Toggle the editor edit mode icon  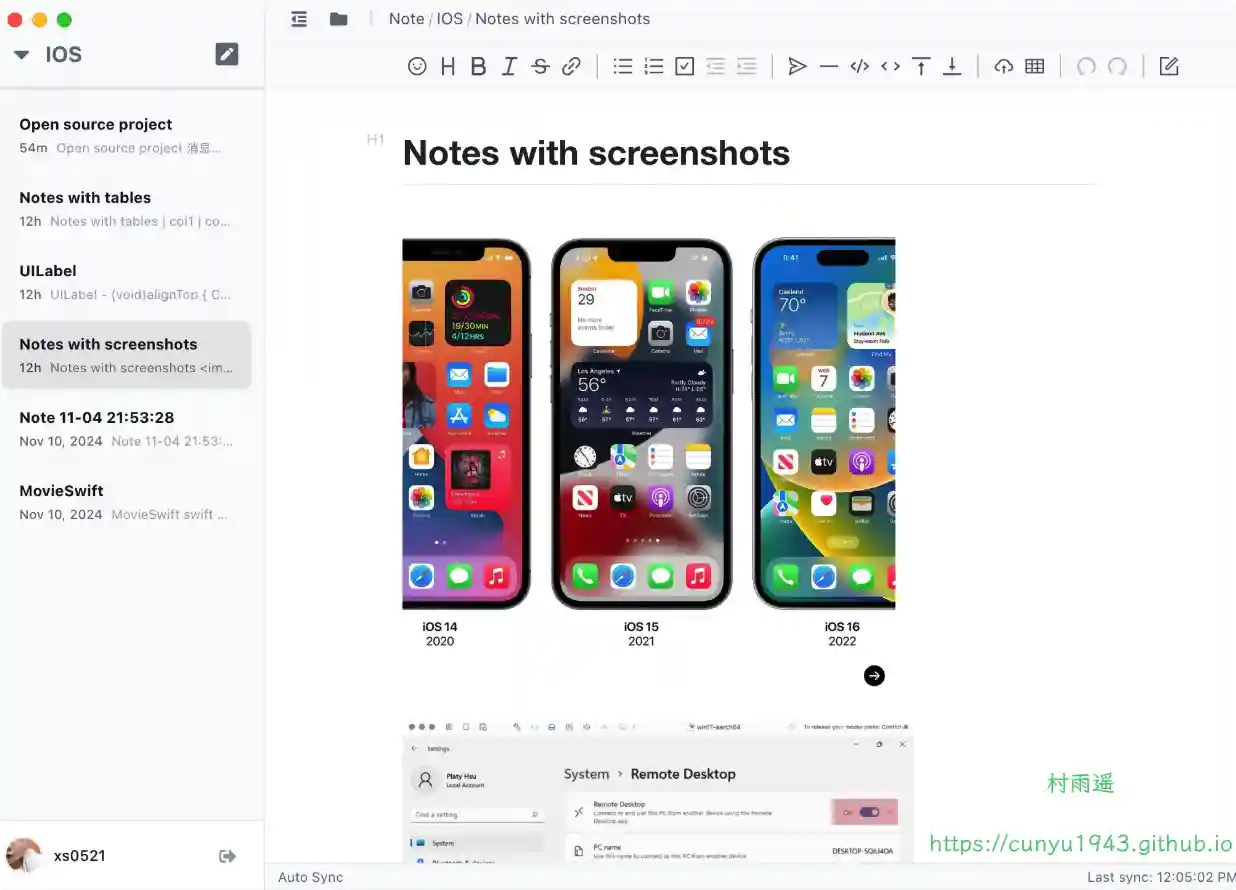pos(1168,66)
